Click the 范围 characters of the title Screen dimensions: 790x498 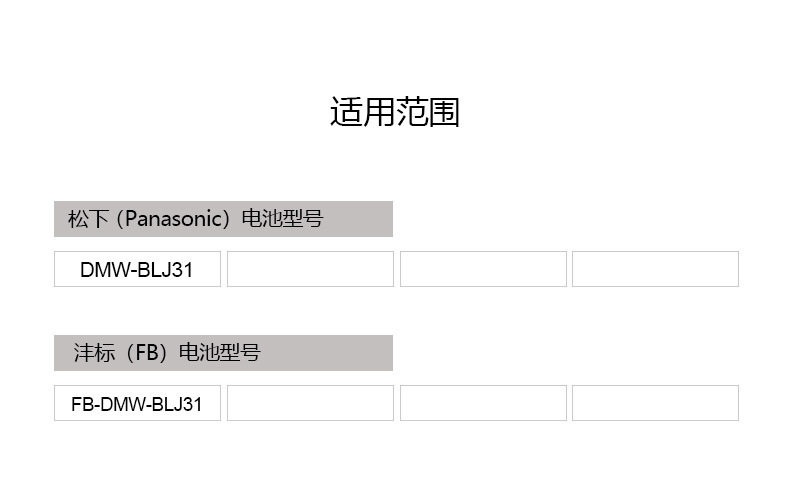pyautogui.click(x=427, y=112)
